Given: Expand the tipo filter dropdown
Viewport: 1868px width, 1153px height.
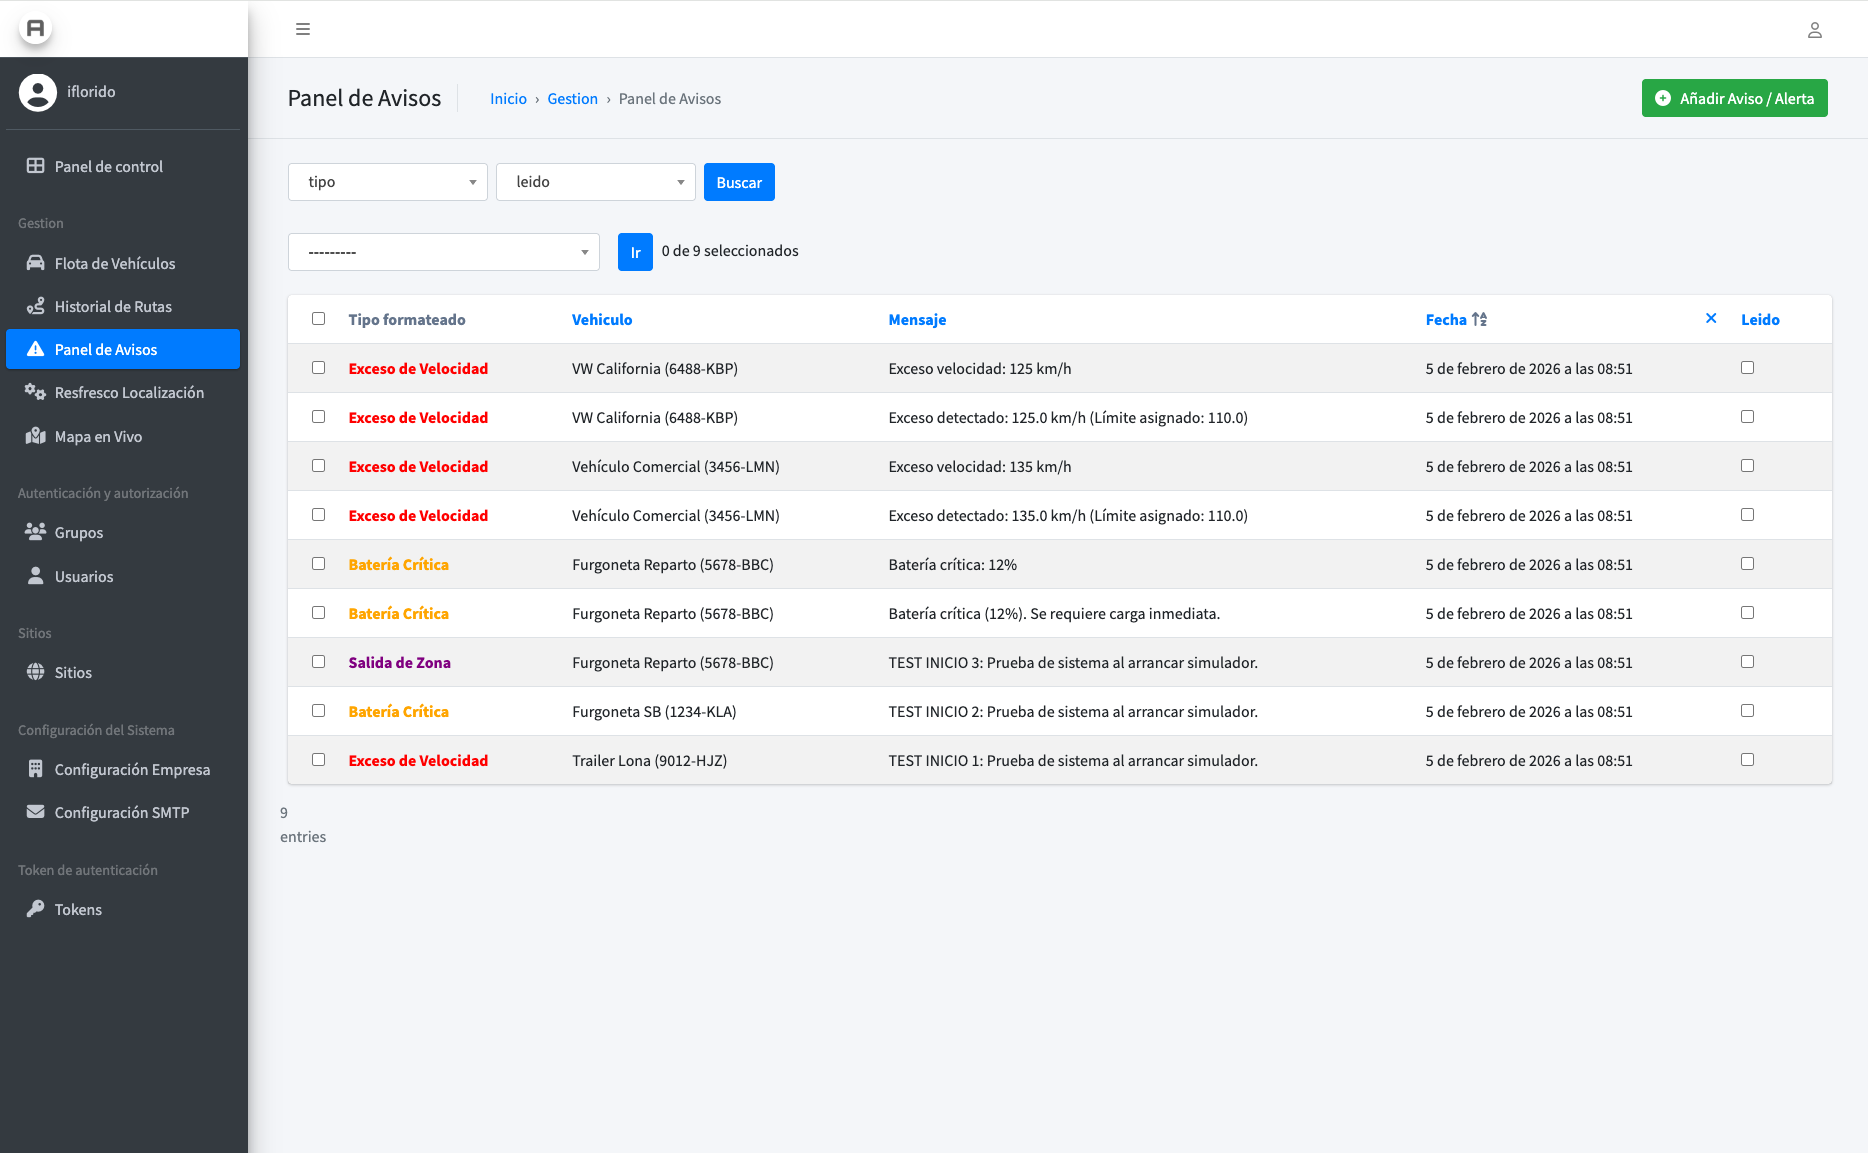Looking at the screenshot, I should 388,182.
